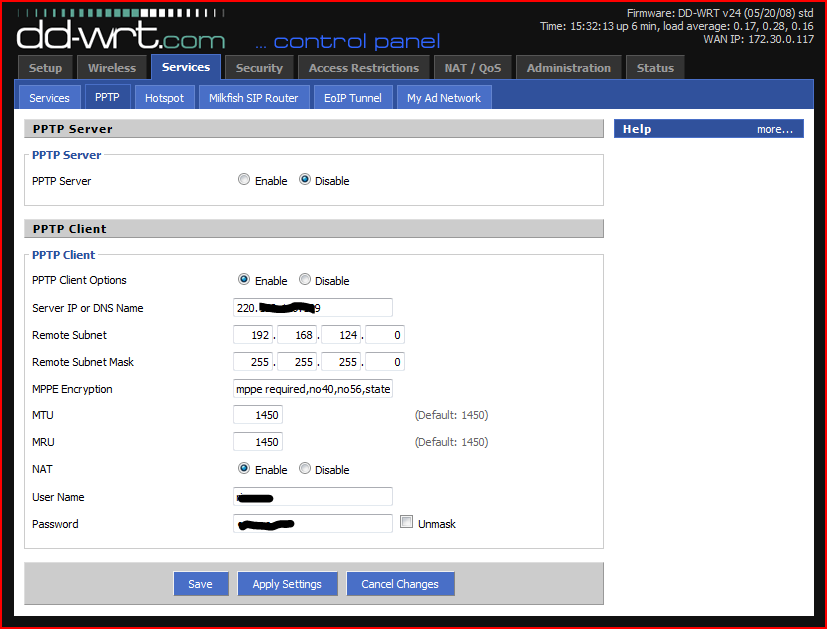Open the My Ad Network sub-tab
This screenshot has height=629, width=827.
pos(444,98)
